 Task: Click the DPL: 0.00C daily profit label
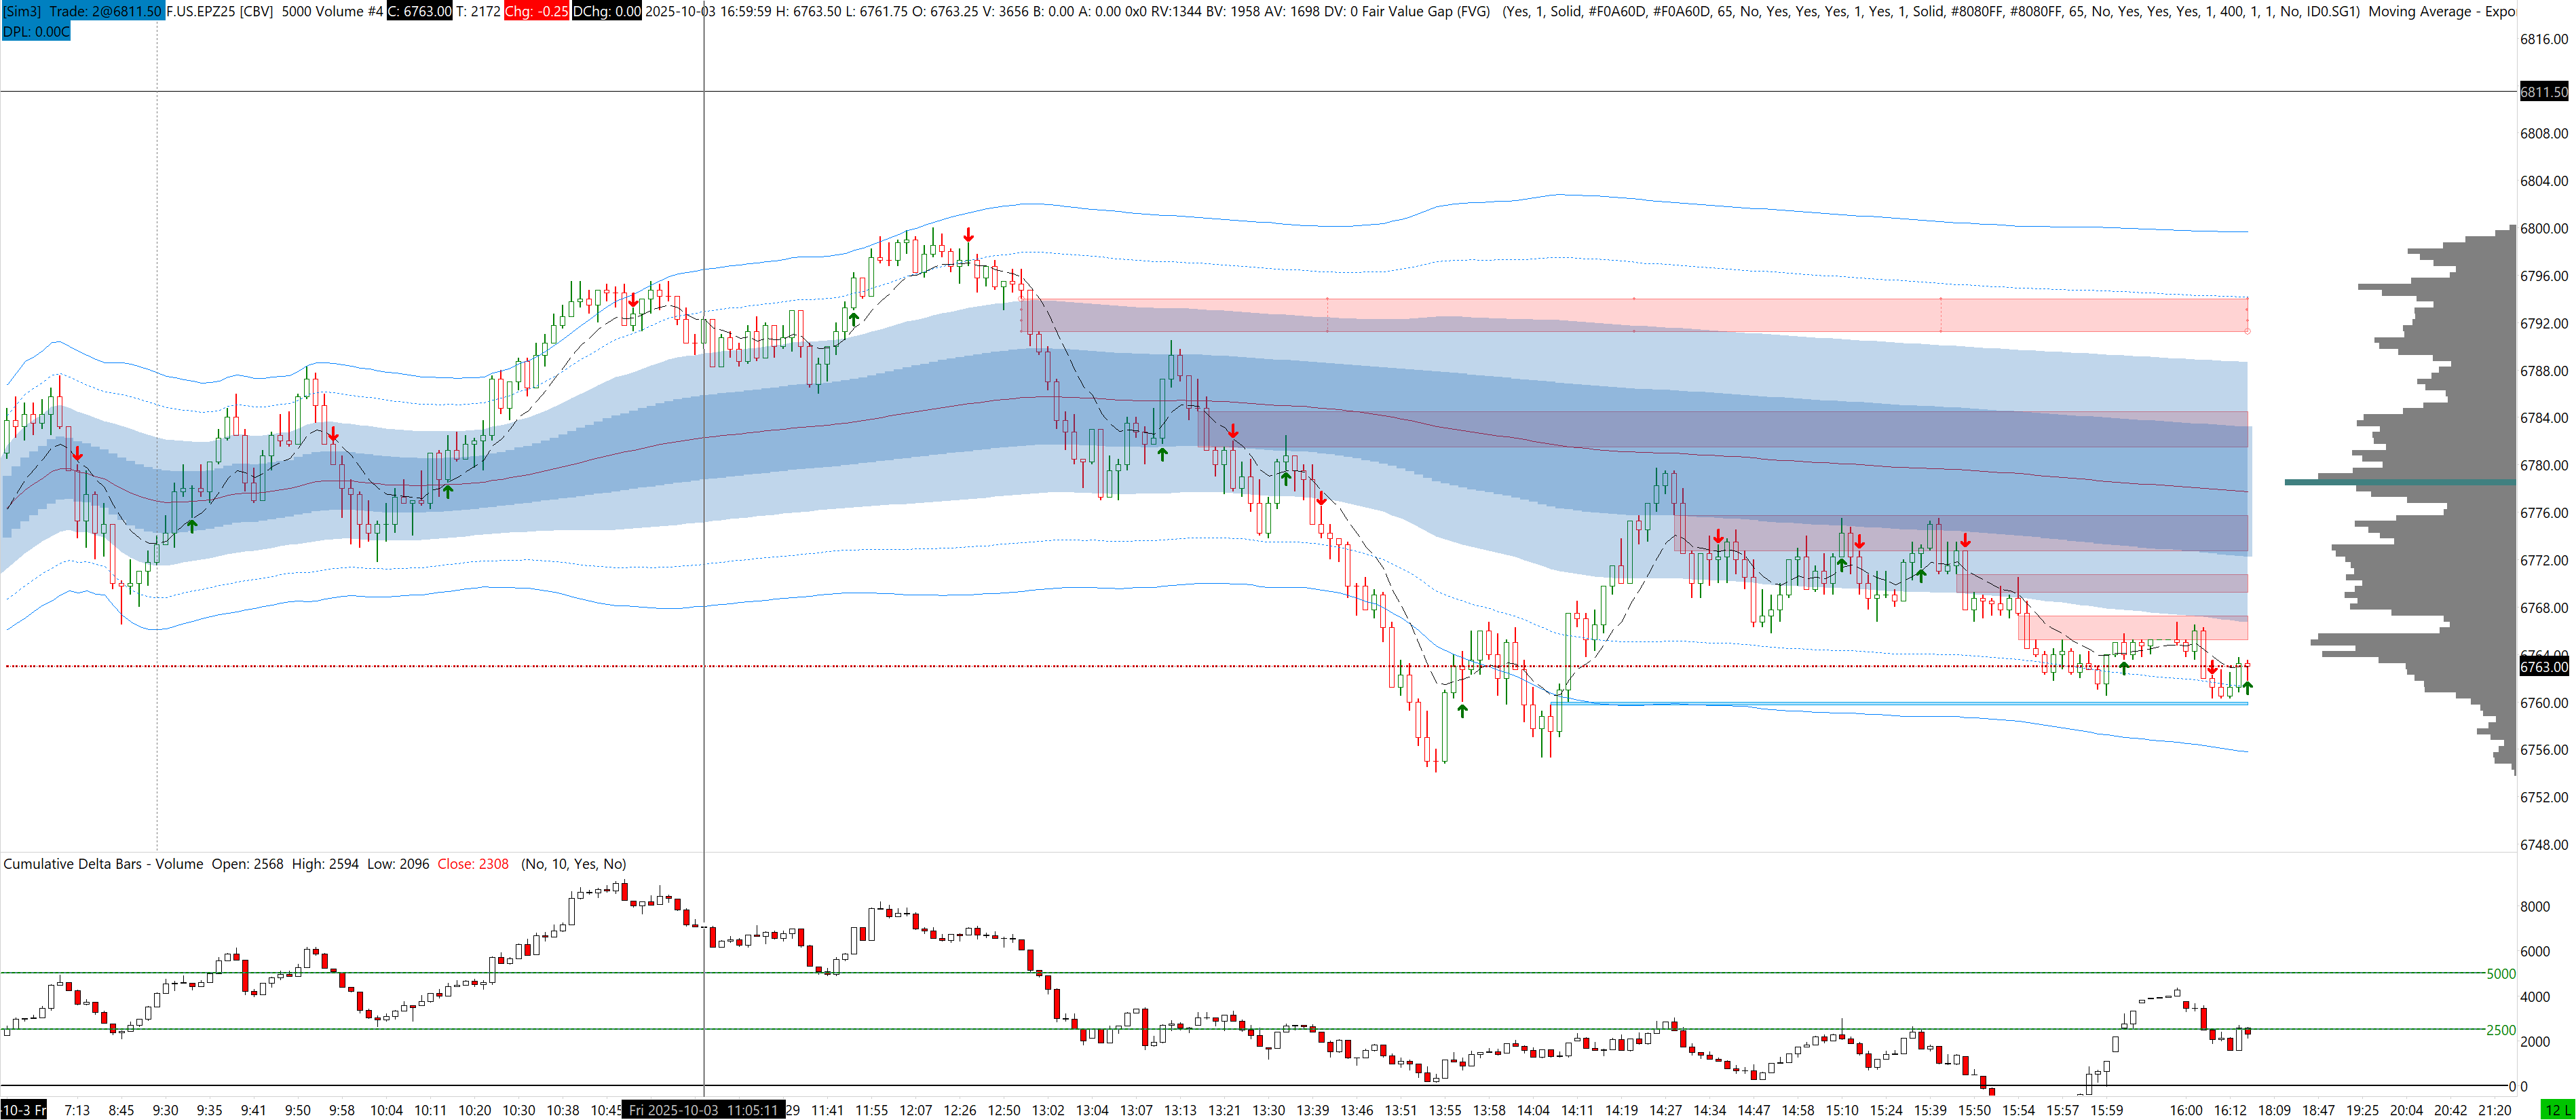(36, 31)
